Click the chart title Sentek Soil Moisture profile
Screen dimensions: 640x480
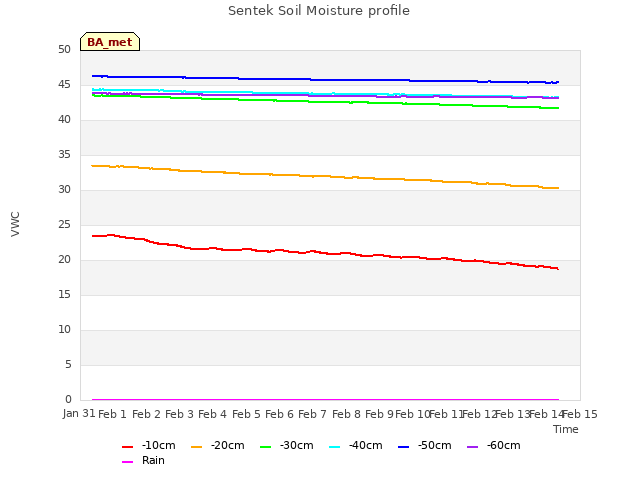tap(319, 11)
